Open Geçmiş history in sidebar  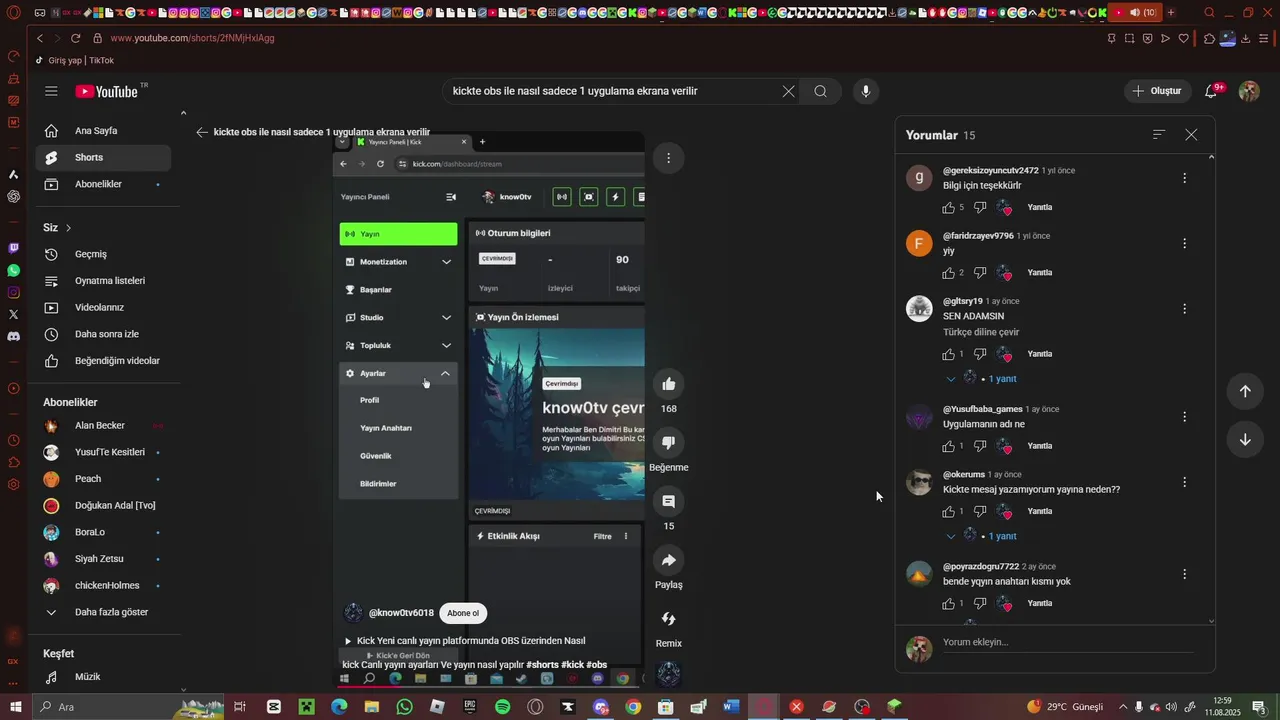[x=104, y=254]
